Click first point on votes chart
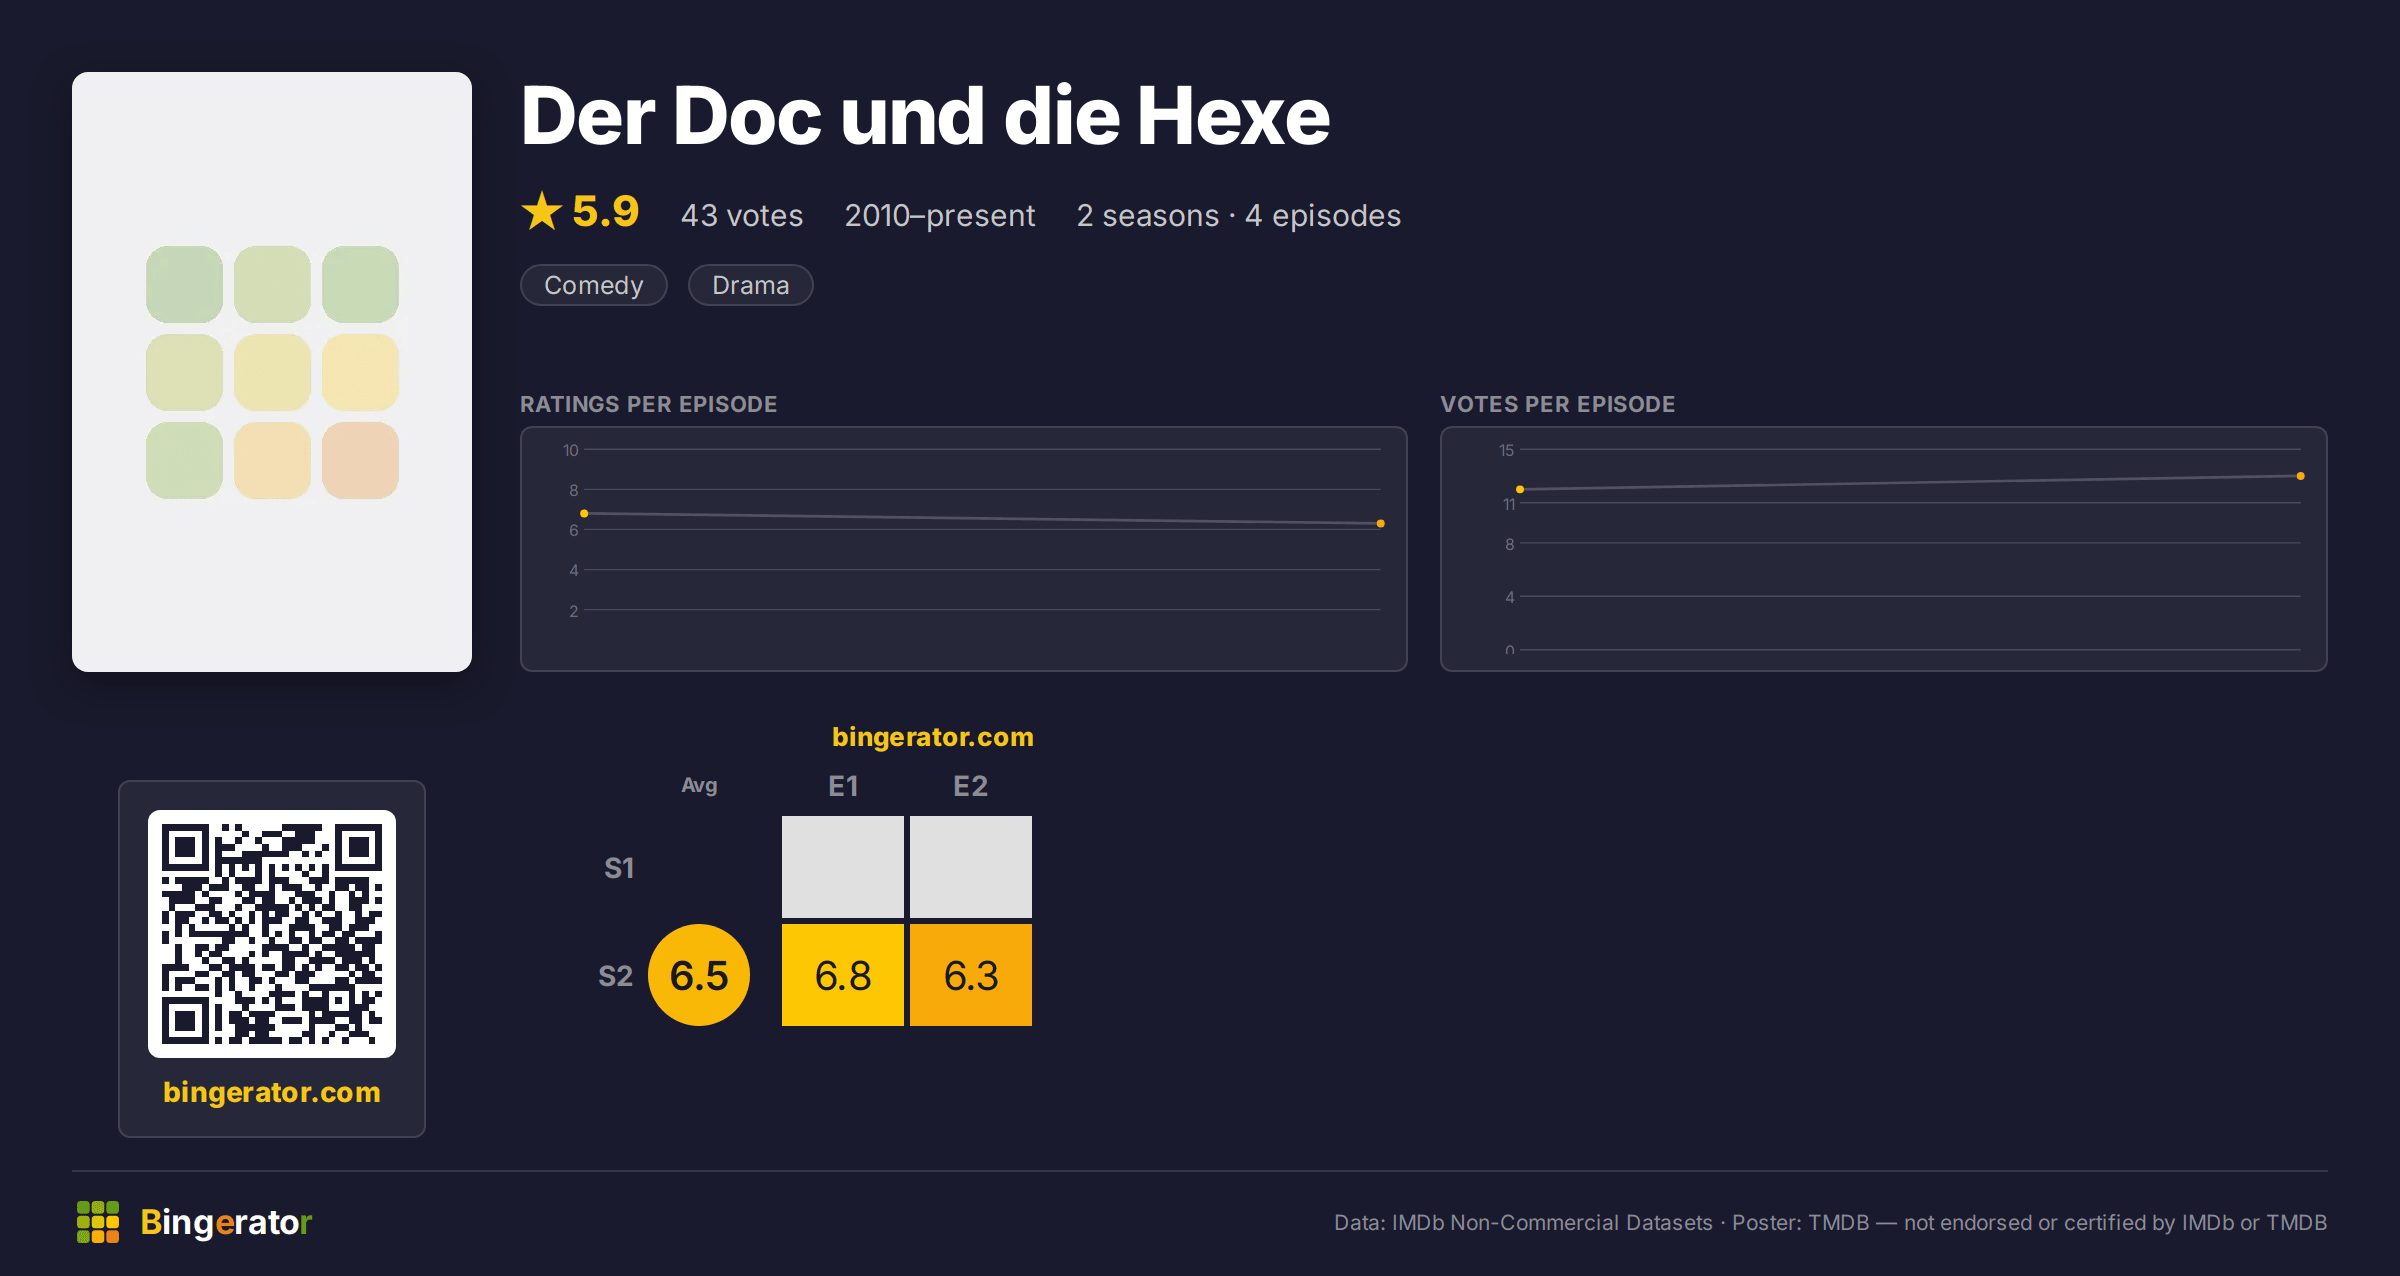The width and height of the screenshot is (2400, 1276). pyautogui.click(x=1520, y=489)
